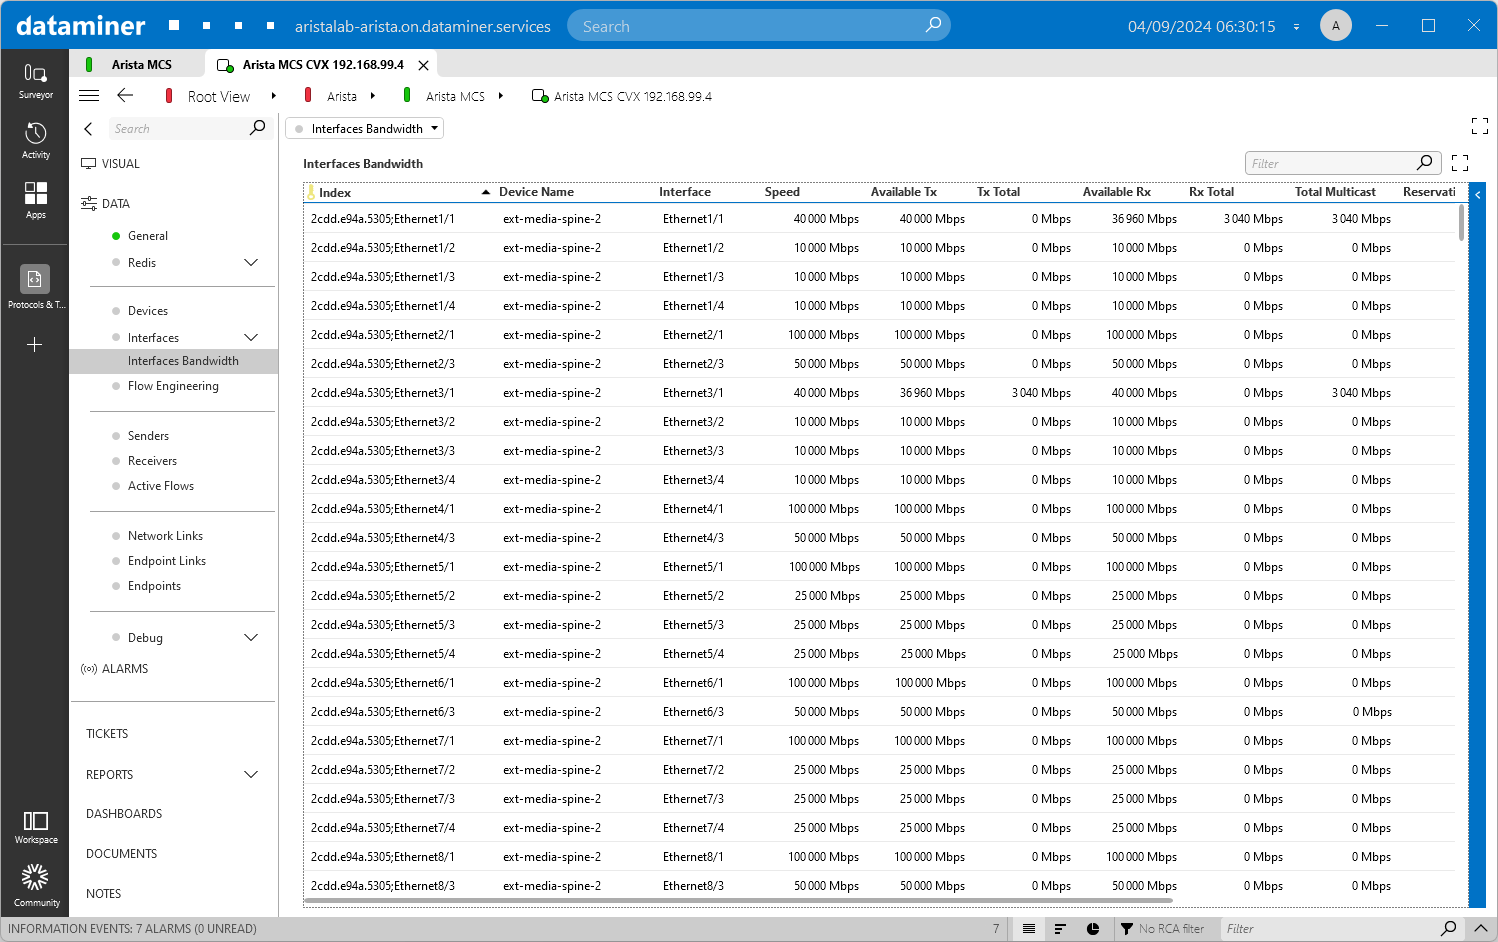
Task: Open the alarm pie chart icon
Action: (1093, 929)
